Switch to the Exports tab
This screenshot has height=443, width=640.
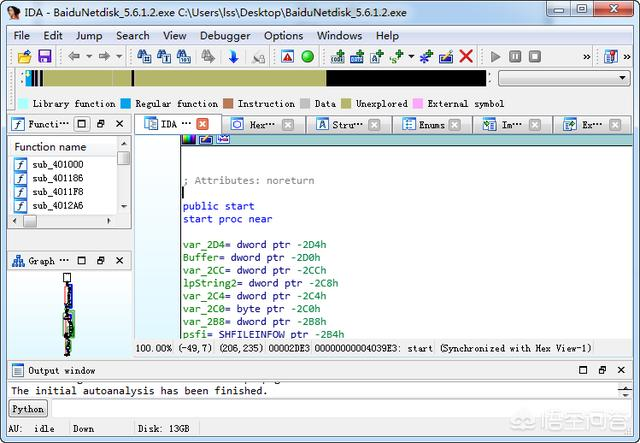pos(592,125)
